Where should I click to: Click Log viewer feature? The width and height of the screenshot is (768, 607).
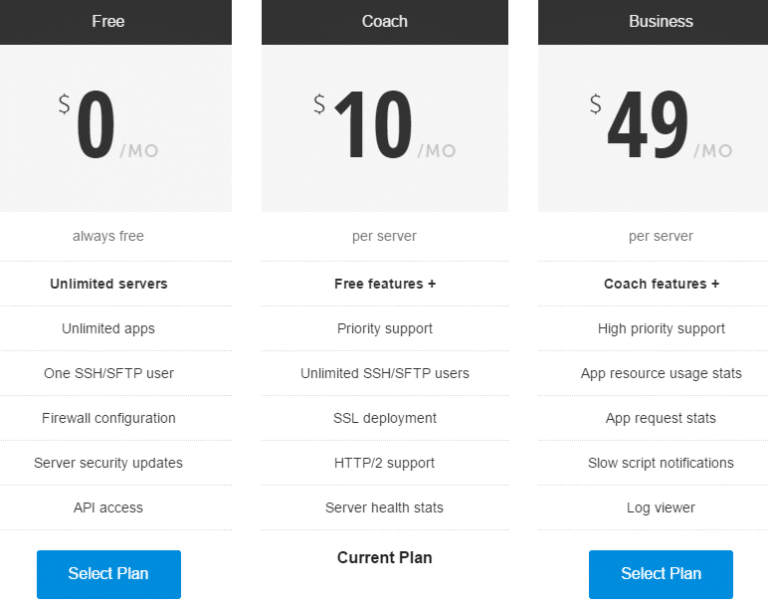661,508
